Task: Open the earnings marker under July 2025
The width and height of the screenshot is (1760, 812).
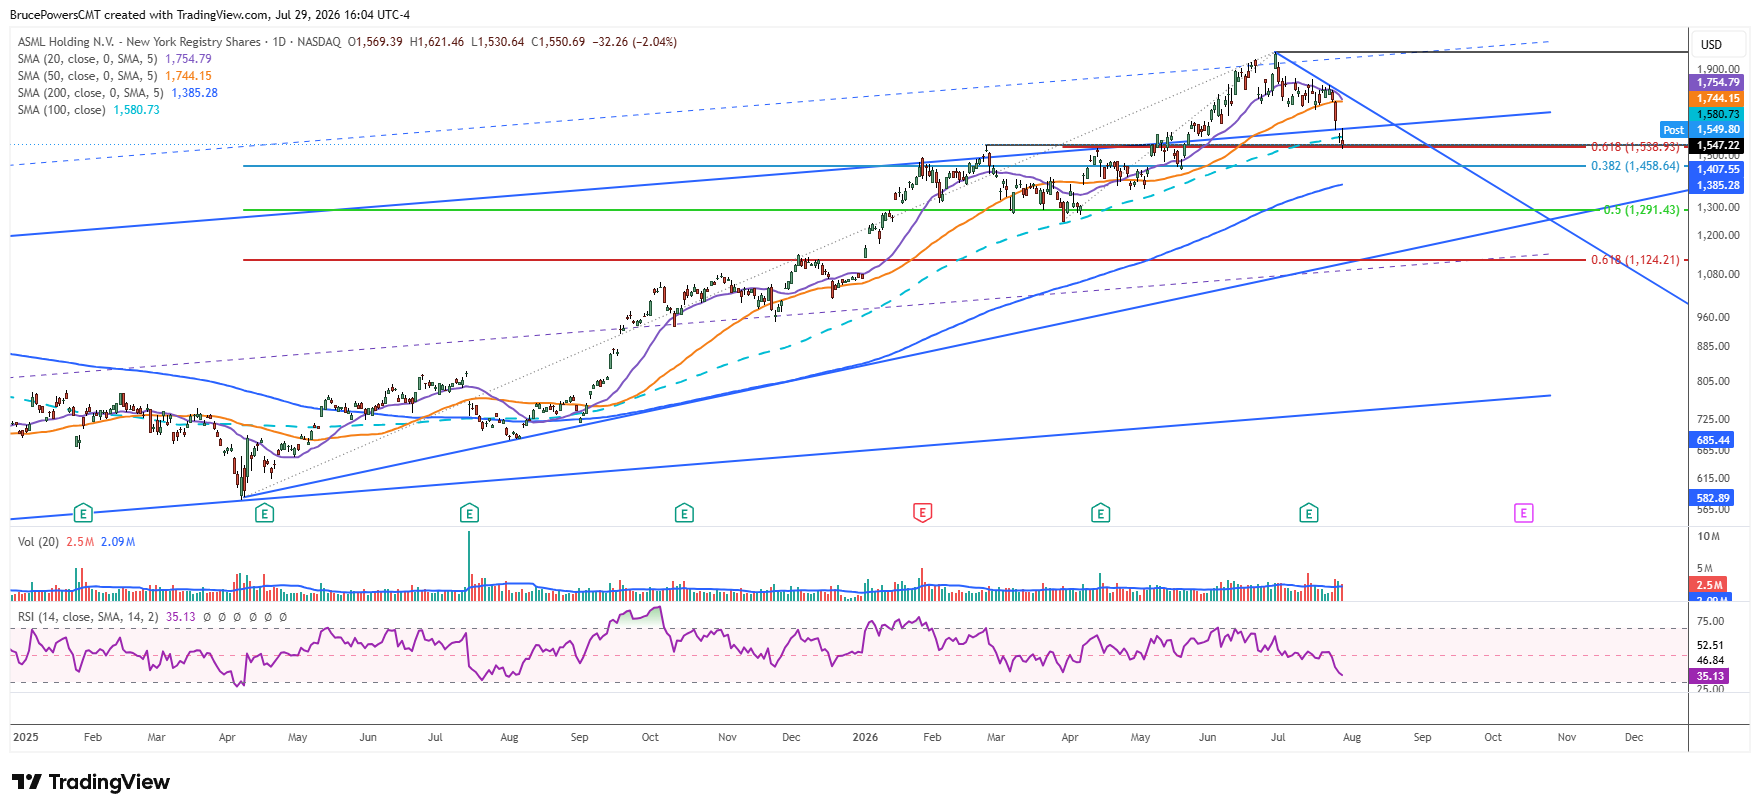Action: click(469, 513)
